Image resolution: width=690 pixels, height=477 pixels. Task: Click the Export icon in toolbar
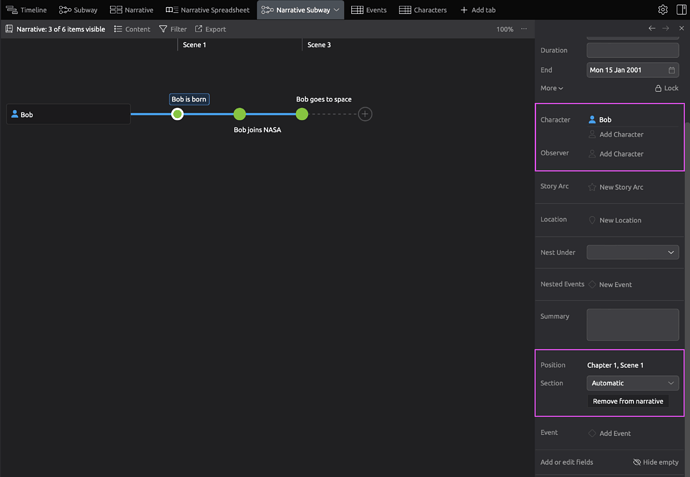pos(210,29)
